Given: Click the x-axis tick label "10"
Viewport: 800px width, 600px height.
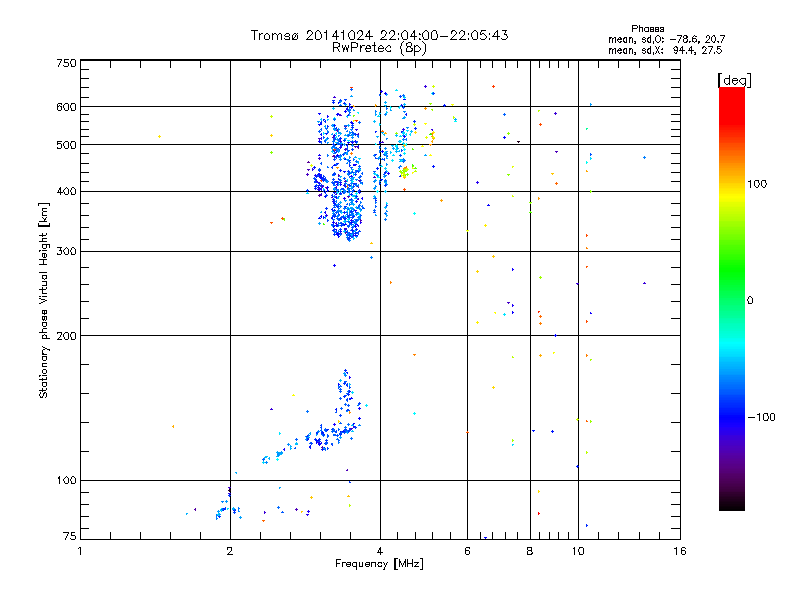Looking at the screenshot, I should click(578, 551).
